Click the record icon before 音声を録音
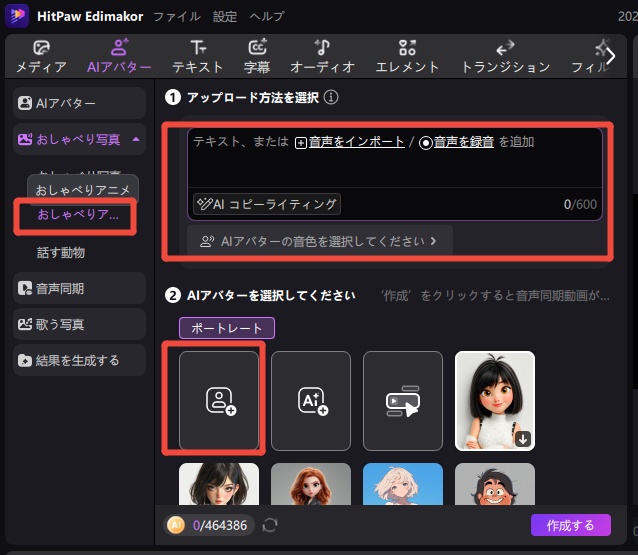 coord(426,143)
